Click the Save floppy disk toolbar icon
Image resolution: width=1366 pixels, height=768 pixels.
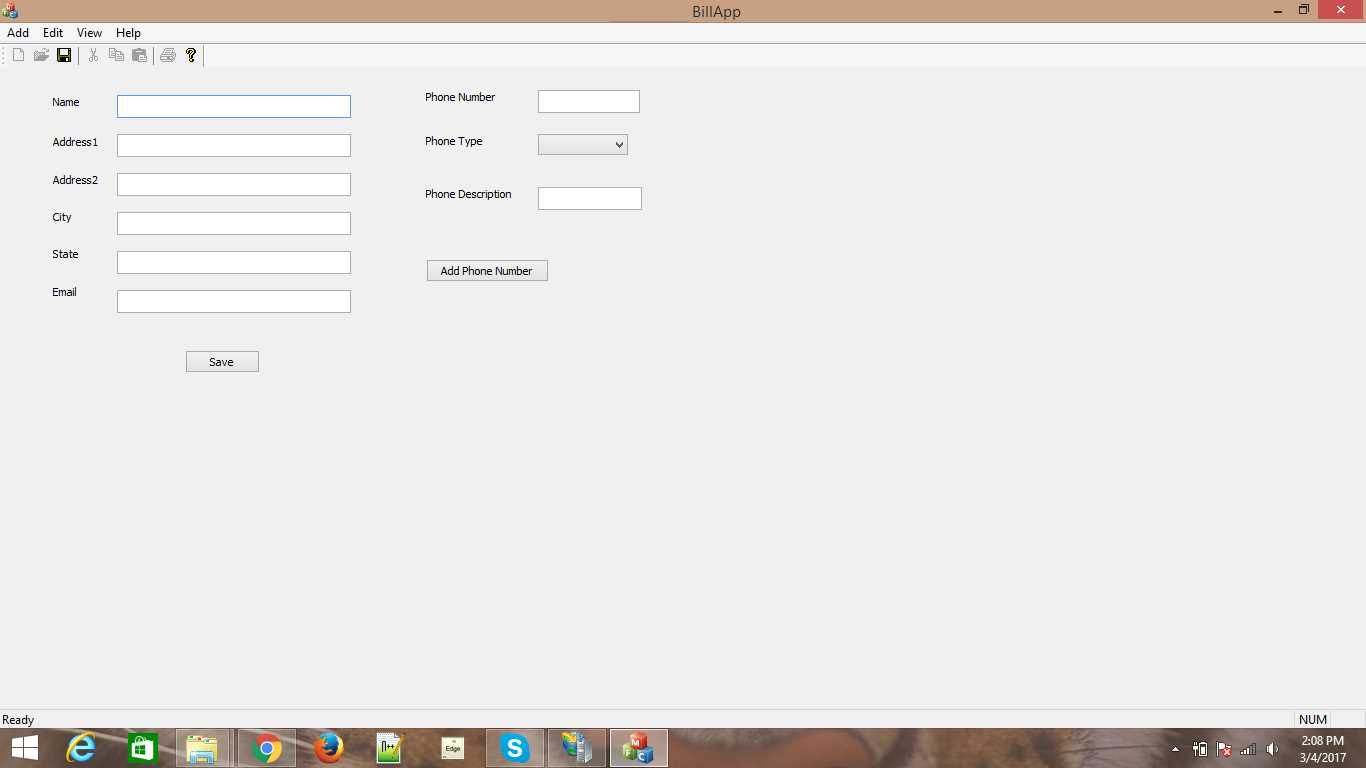pyautogui.click(x=64, y=55)
